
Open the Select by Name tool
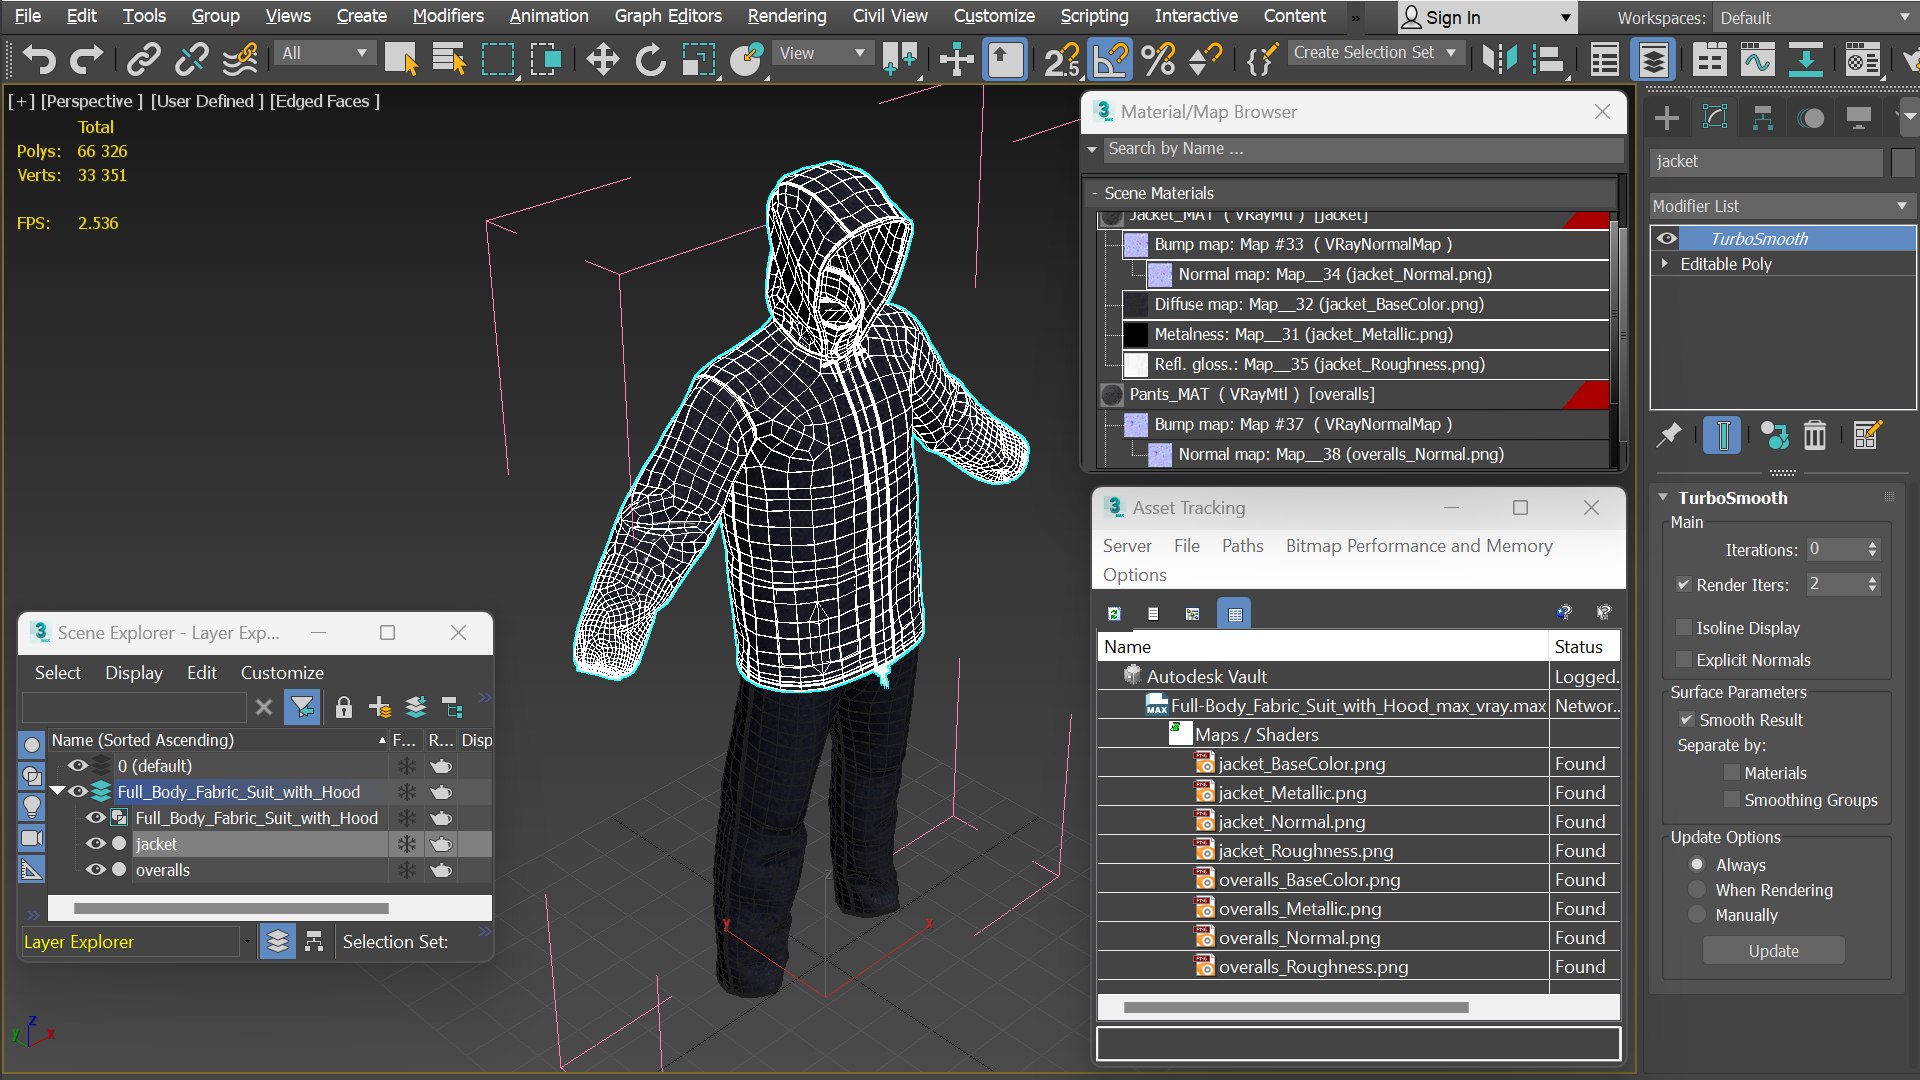pyautogui.click(x=449, y=59)
